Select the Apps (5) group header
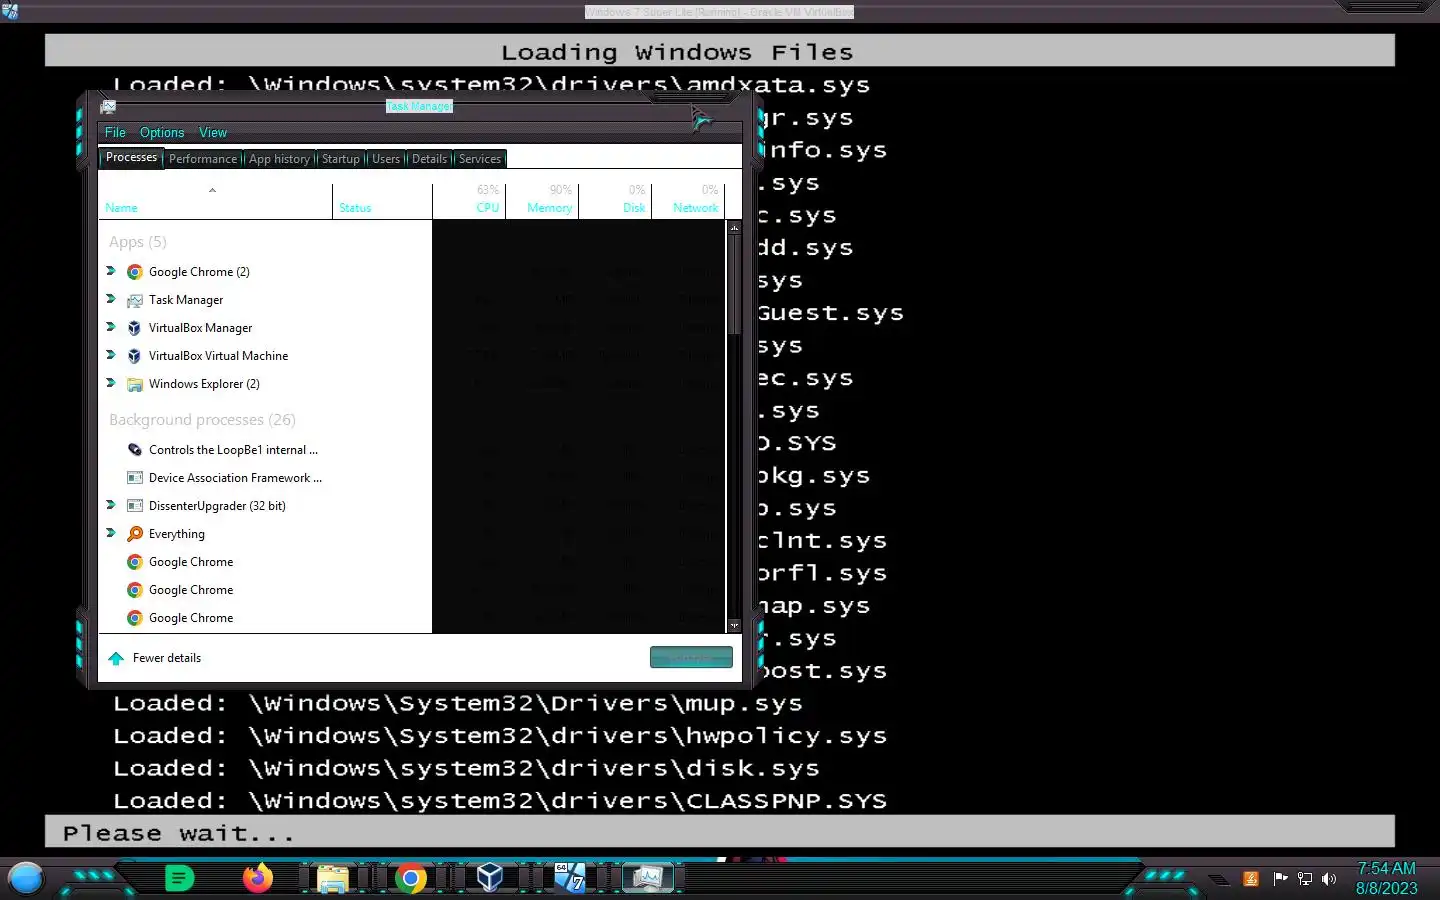The width and height of the screenshot is (1440, 900). click(x=138, y=242)
